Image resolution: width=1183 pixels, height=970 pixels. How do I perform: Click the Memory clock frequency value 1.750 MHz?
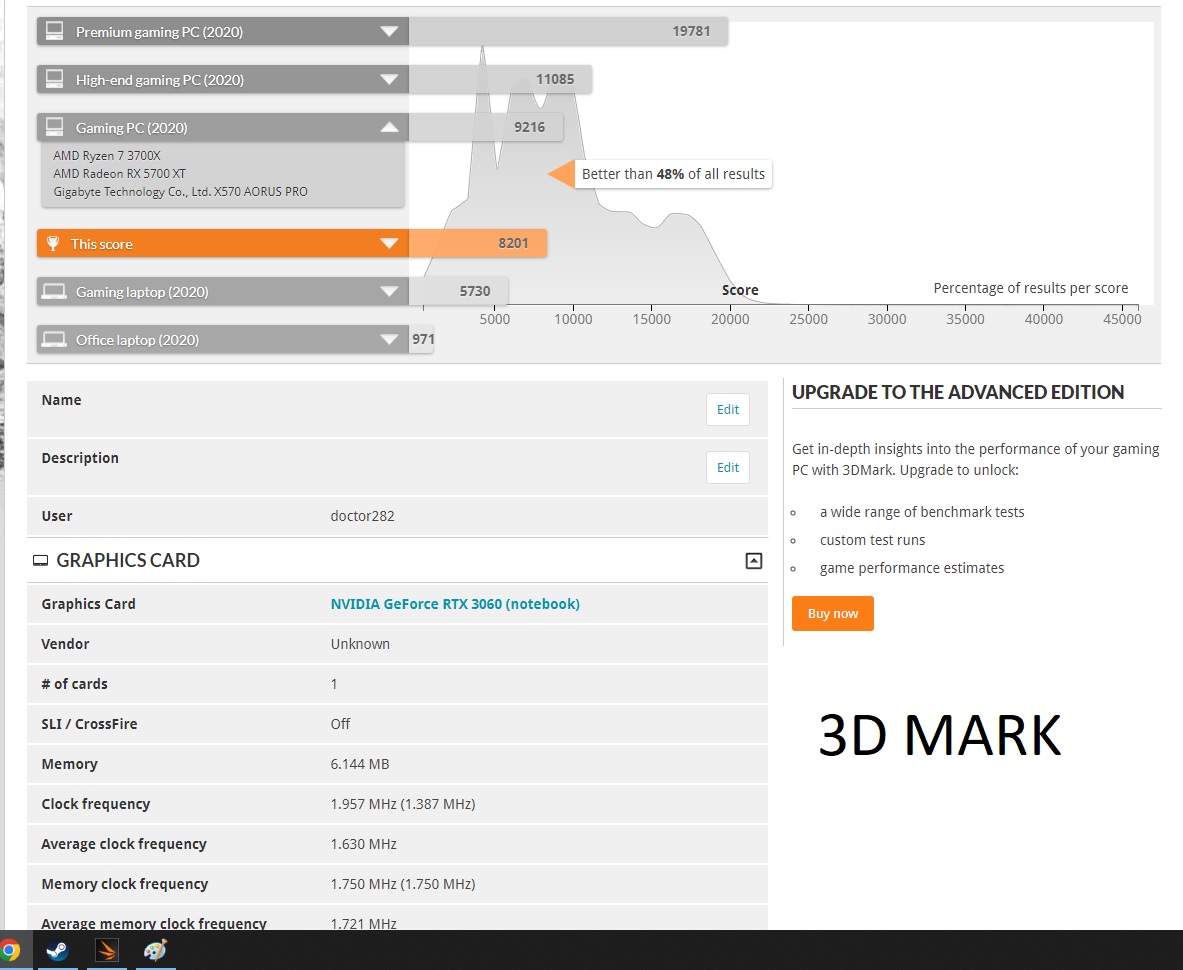[x=403, y=884]
